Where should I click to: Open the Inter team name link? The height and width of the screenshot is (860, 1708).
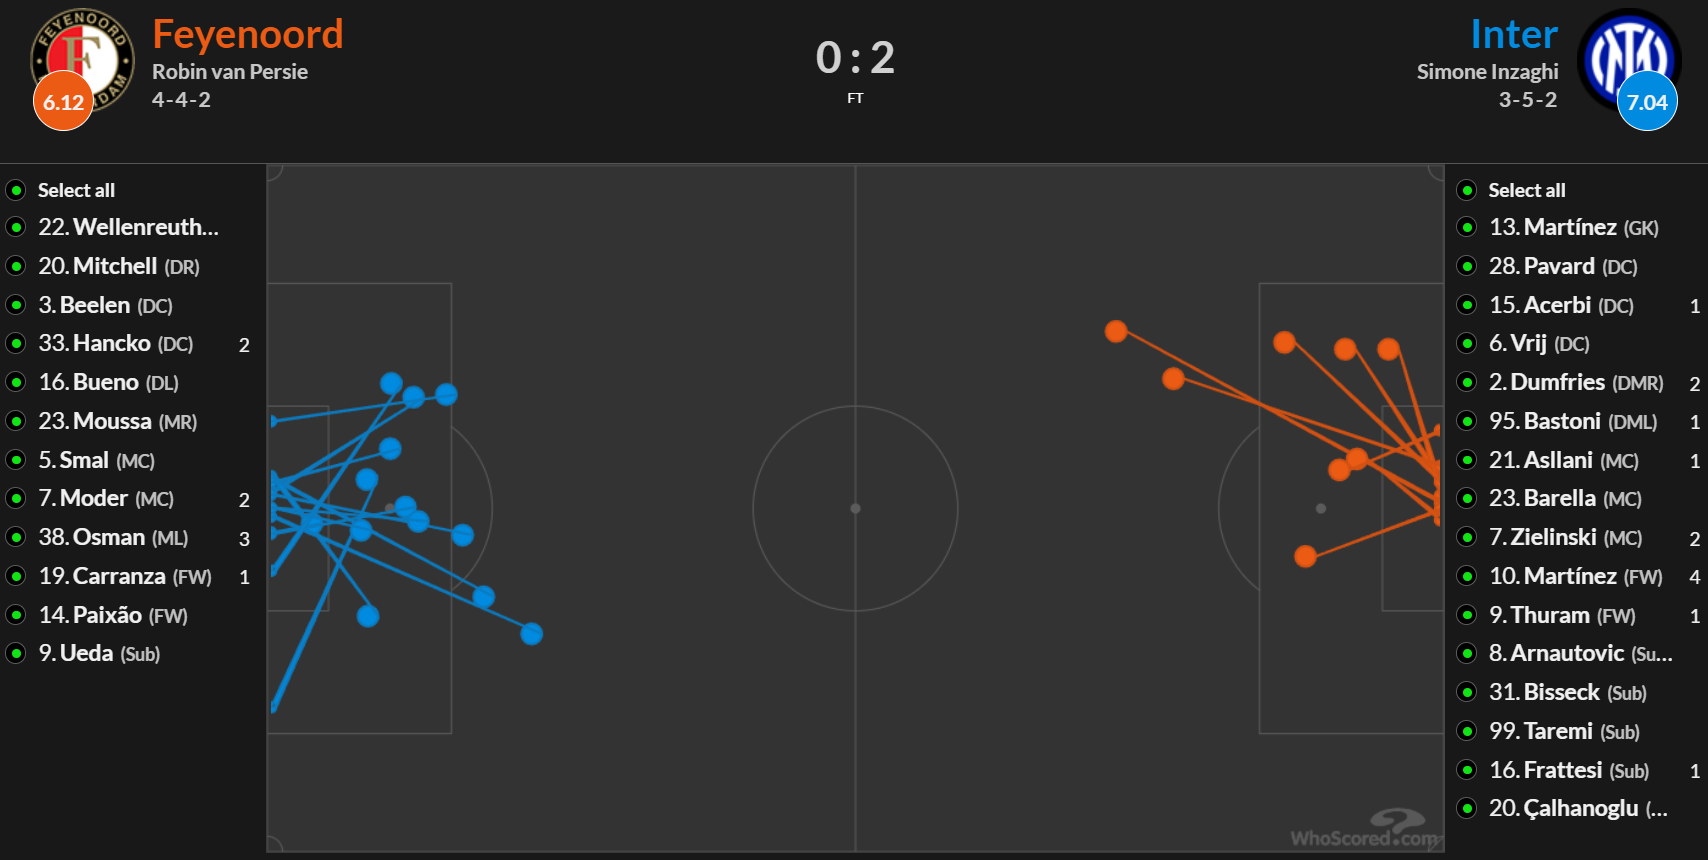[1514, 34]
